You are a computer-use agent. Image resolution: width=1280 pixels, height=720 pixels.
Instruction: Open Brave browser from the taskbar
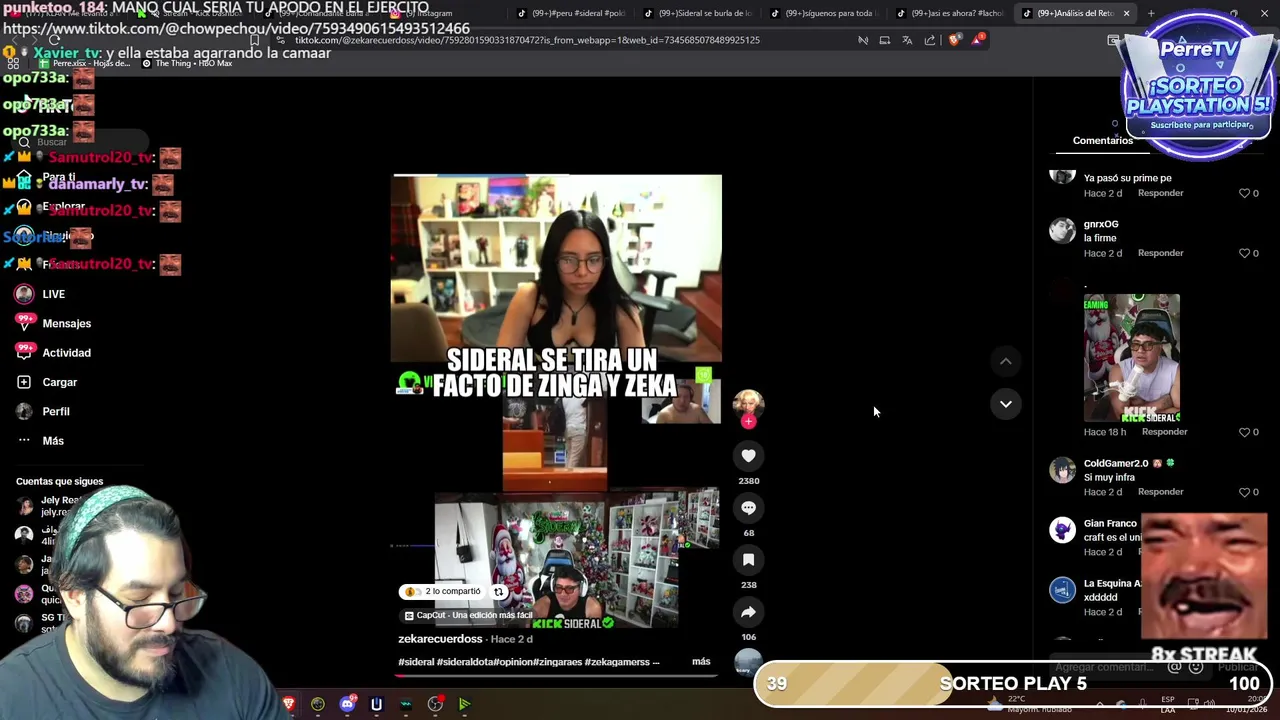289,704
